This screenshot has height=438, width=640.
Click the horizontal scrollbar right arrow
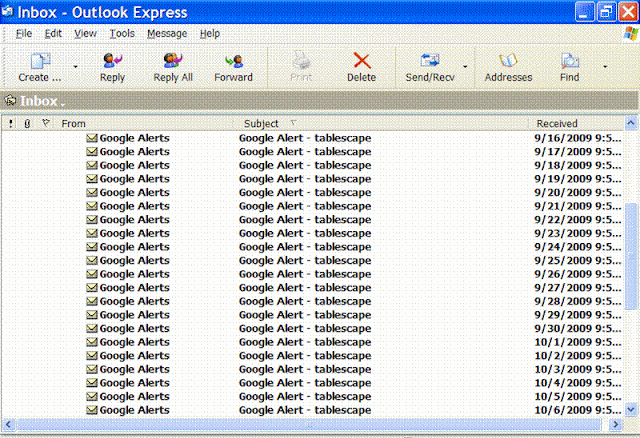[x=615, y=425]
